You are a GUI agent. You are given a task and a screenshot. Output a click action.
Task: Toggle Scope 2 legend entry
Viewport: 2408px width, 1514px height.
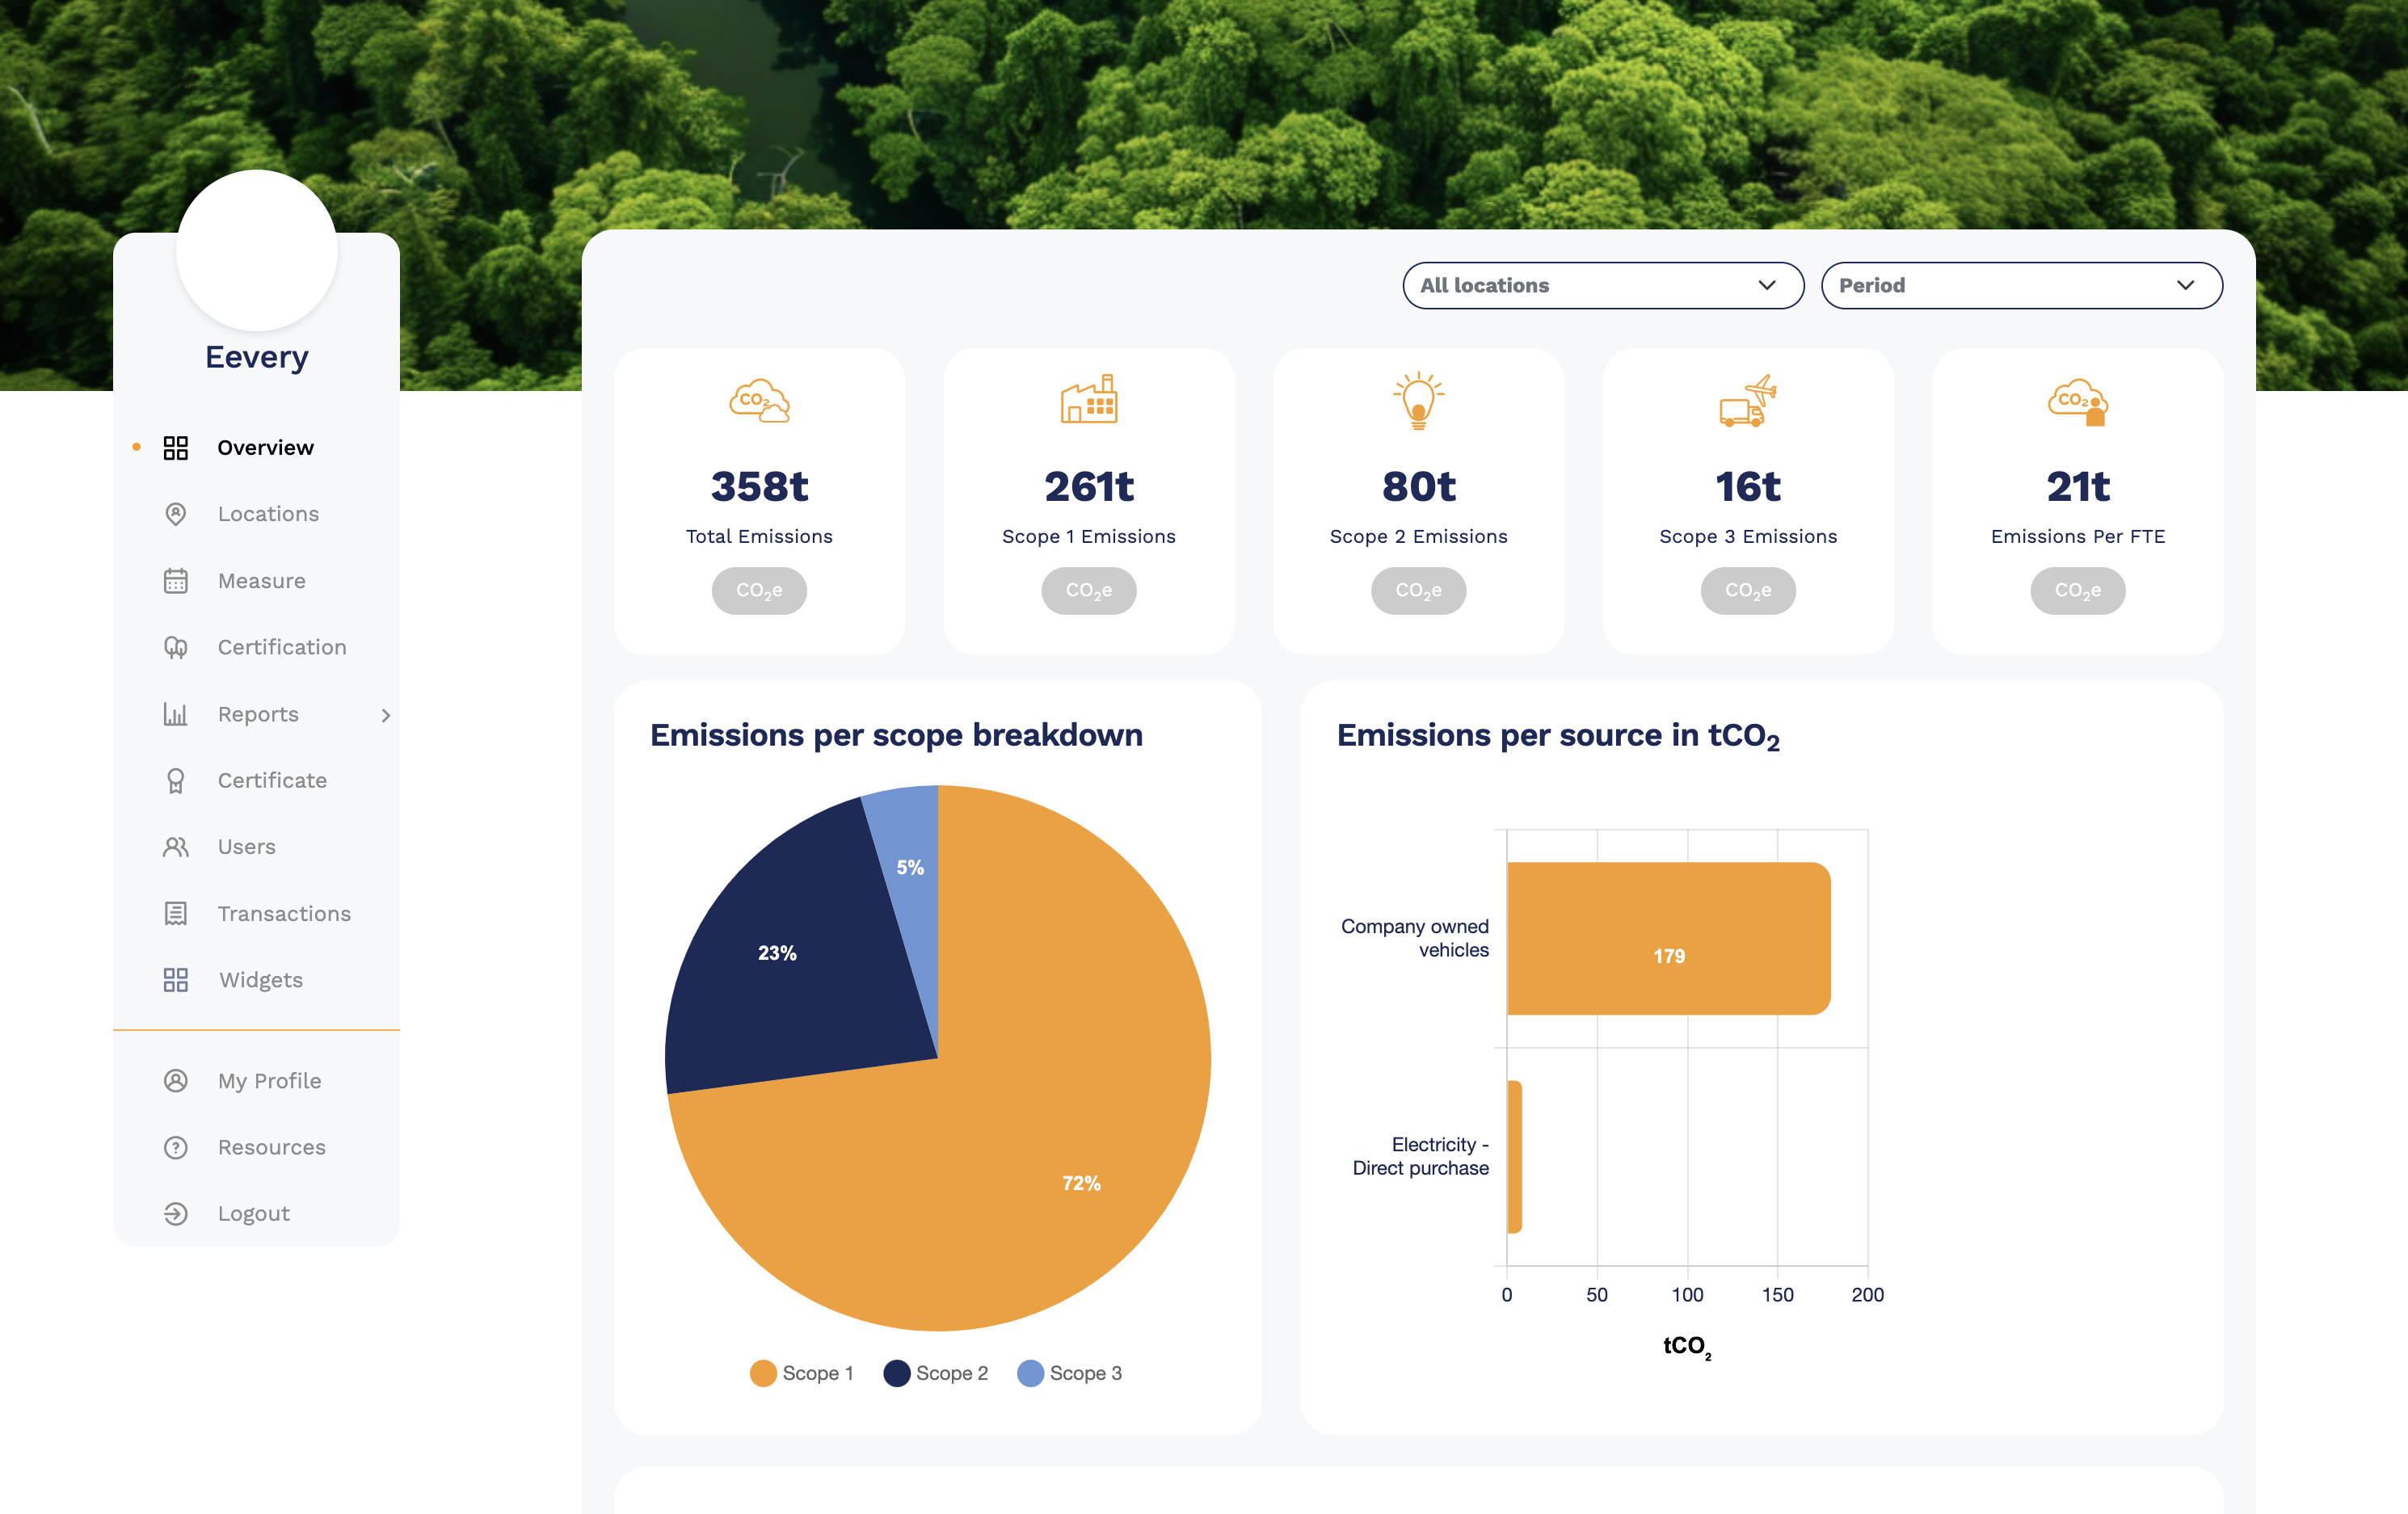tap(936, 1373)
